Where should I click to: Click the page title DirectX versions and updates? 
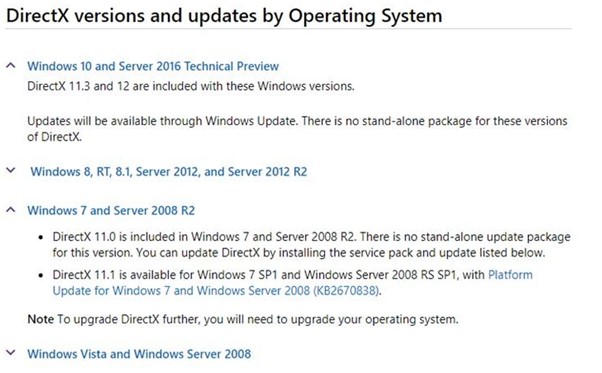tap(224, 16)
